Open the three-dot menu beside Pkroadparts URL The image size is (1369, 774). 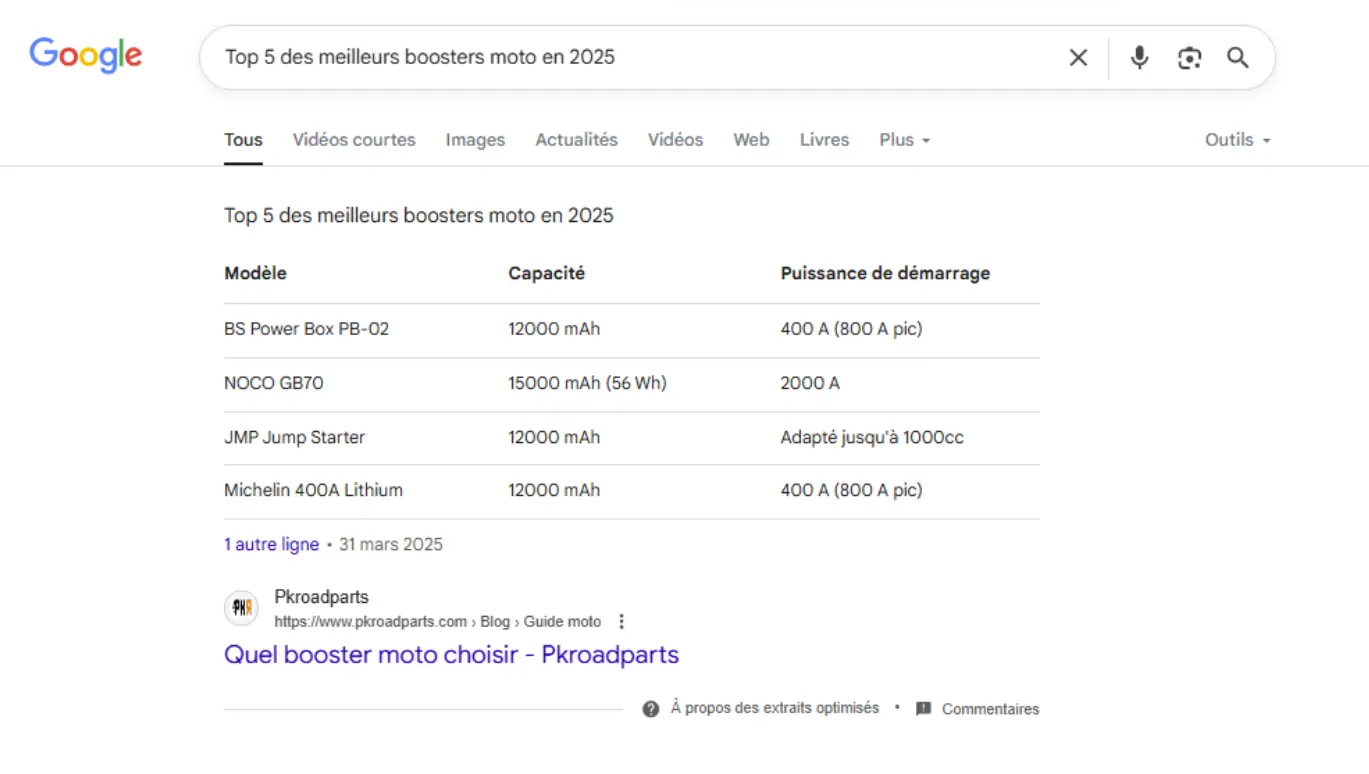621,622
